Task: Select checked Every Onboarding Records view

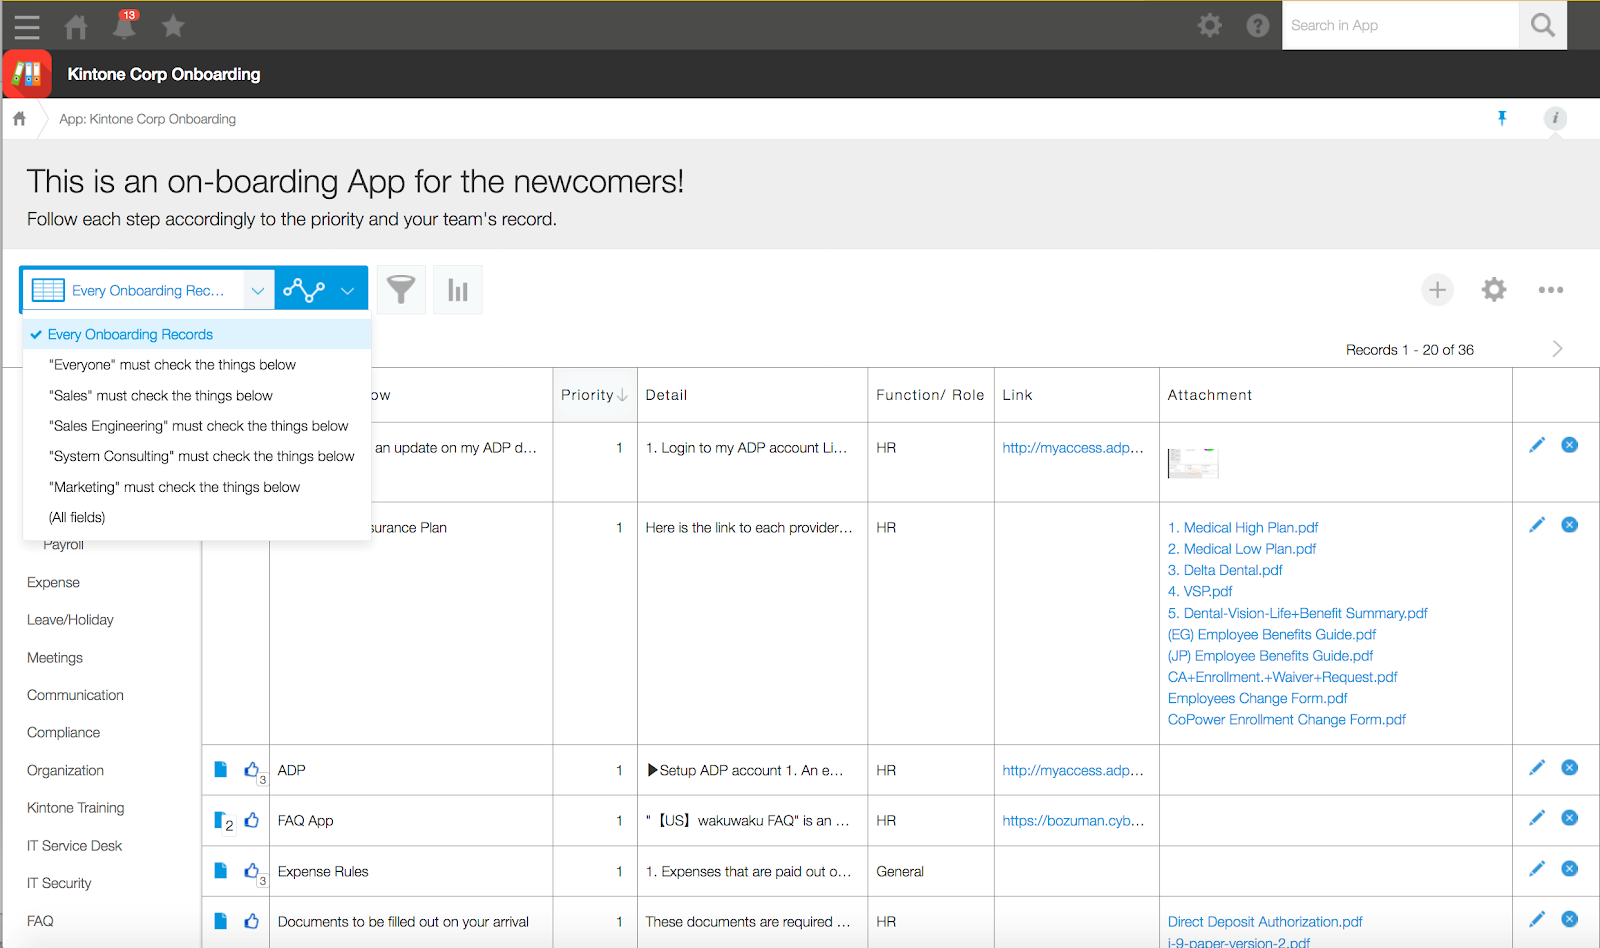Action: (130, 334)
